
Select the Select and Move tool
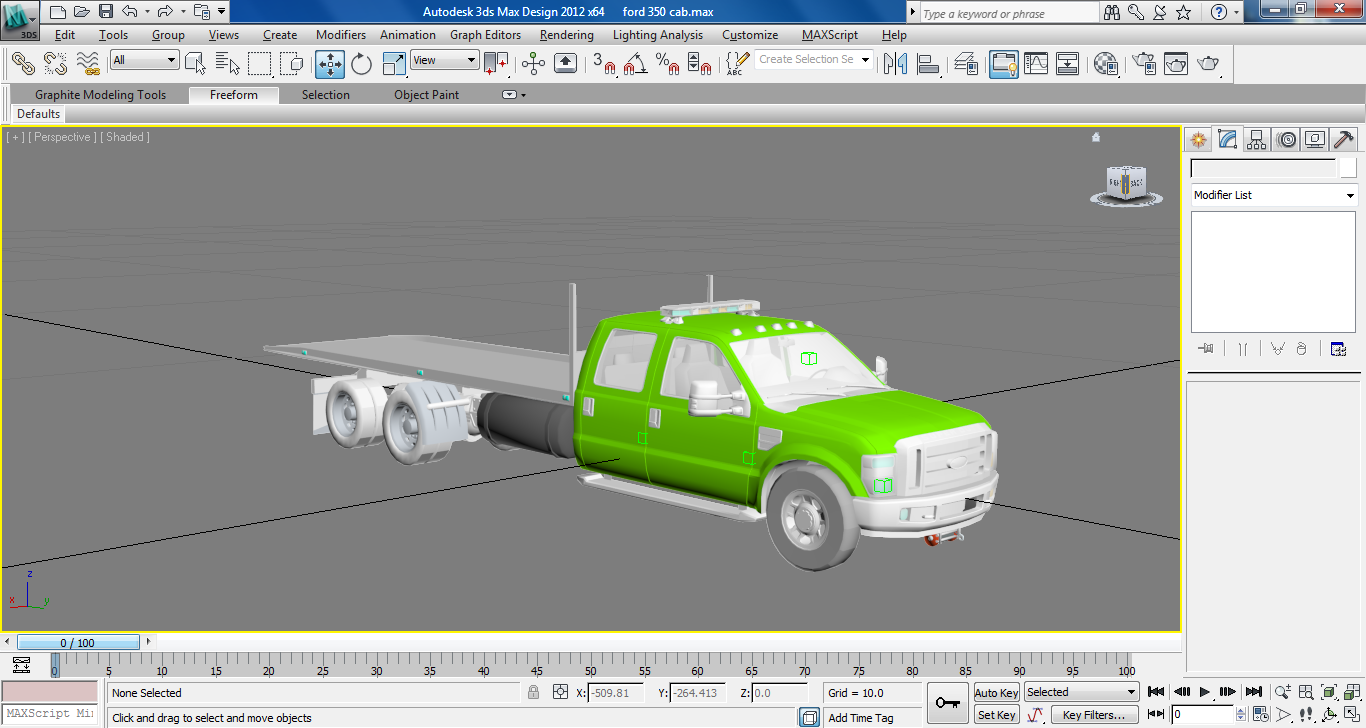[x=330, y=64]
